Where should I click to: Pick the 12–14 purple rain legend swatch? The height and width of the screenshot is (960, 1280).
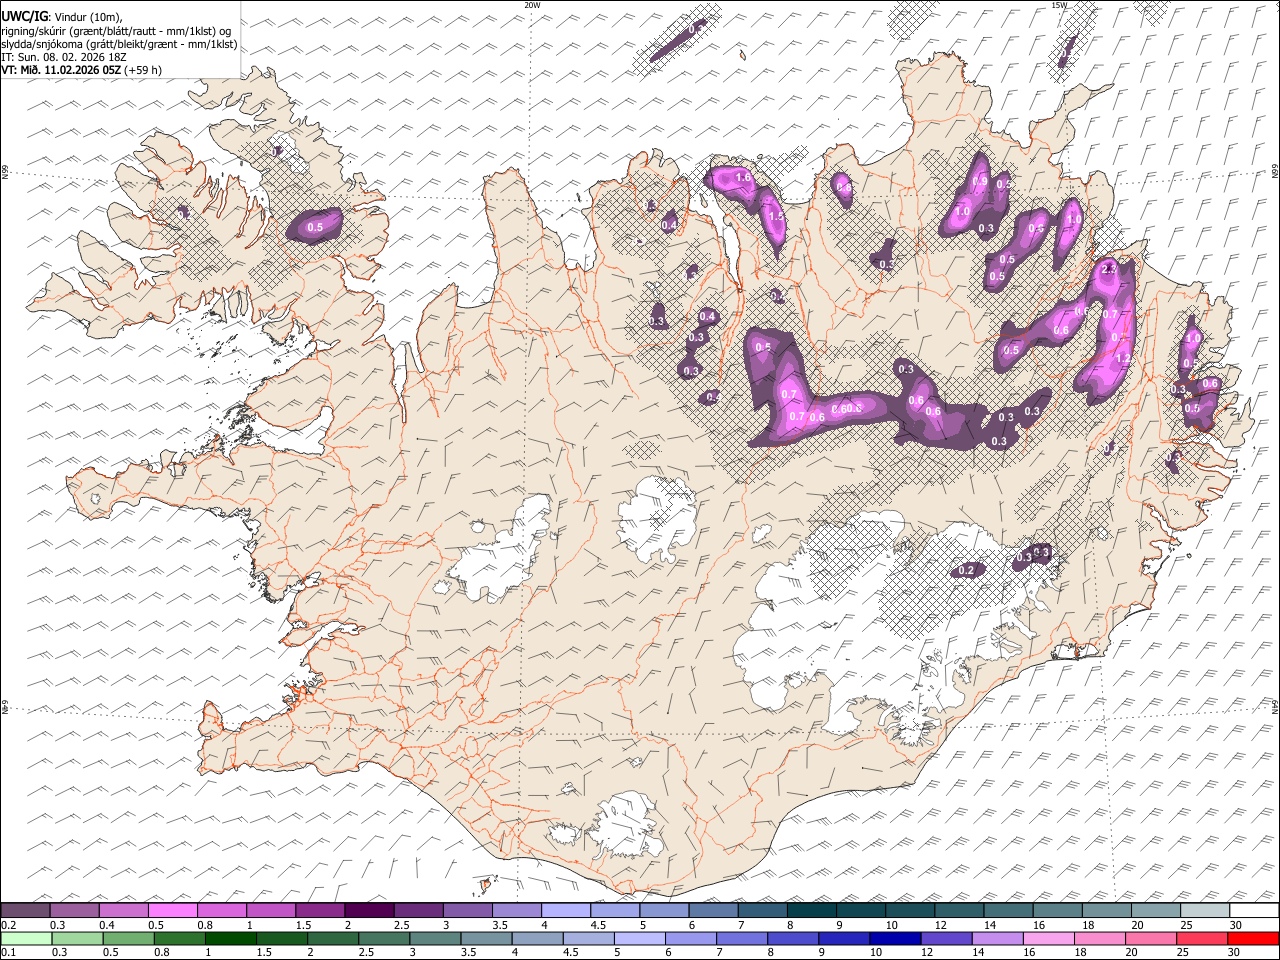click(x=946, y=938)
